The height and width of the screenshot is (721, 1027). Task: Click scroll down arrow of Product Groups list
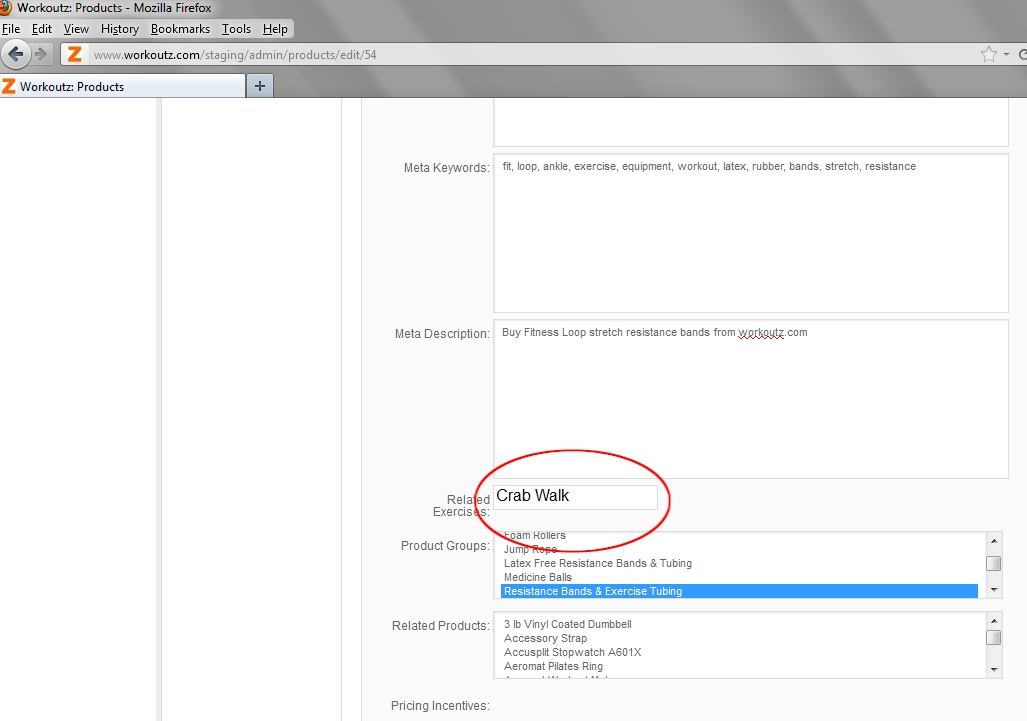[x=994, y=589]
